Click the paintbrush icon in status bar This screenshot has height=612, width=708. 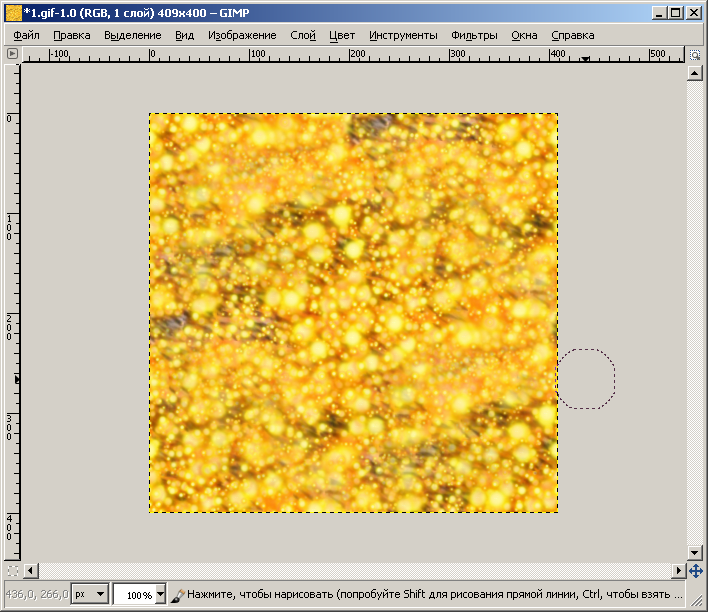point(177,595)
